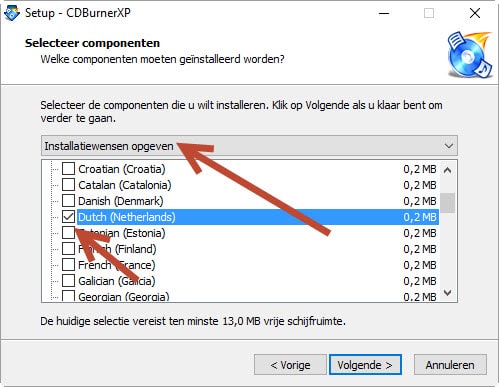Open the Installatiewensen opgeven dropdown
This screenshot has height=387, width=499.
(249, 146)
